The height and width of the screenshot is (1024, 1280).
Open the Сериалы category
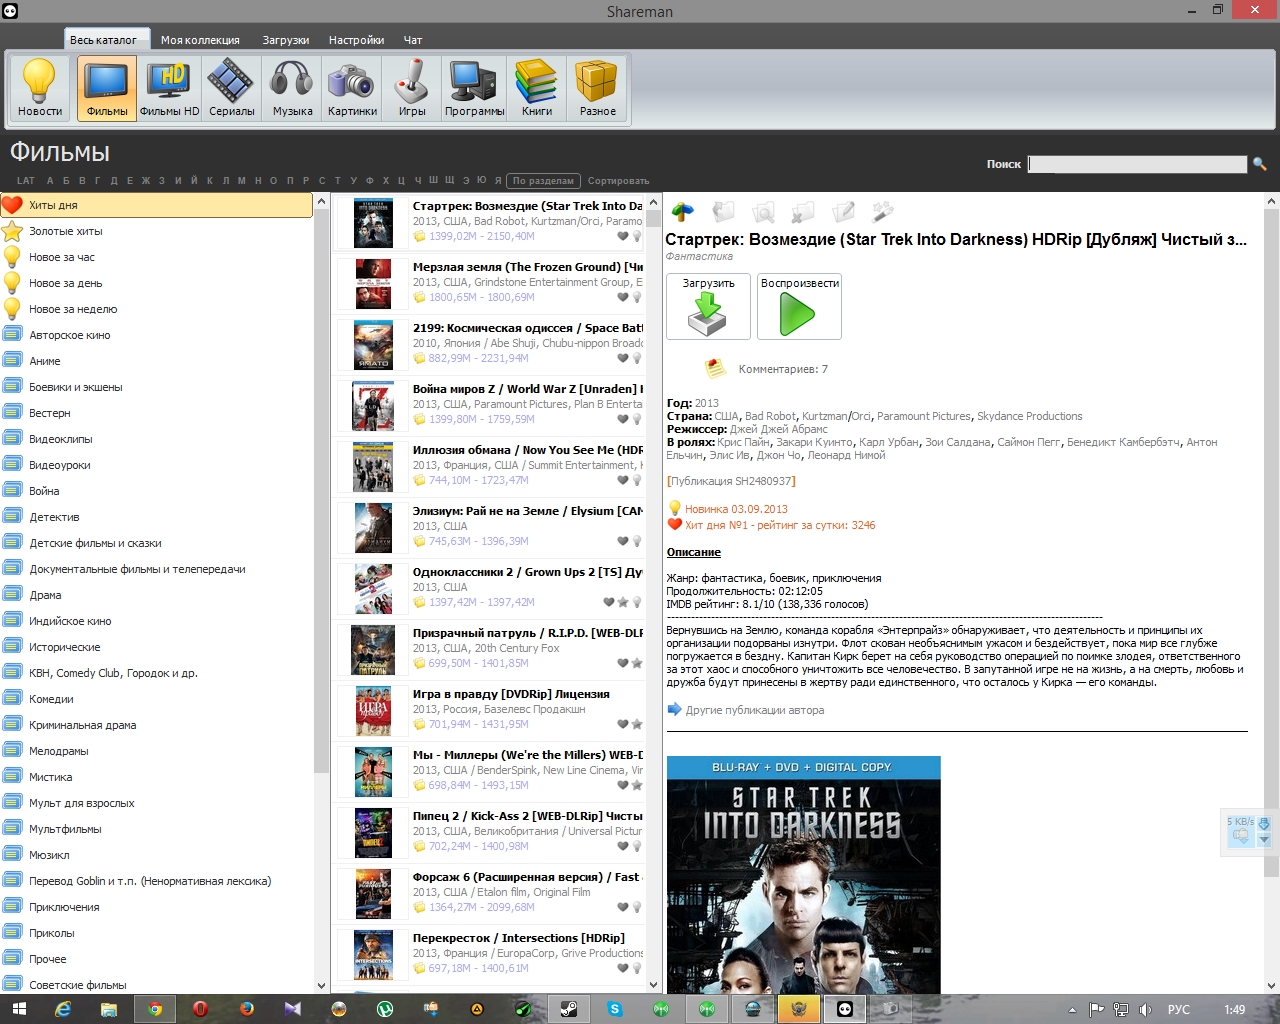click(x=231, y=88)
